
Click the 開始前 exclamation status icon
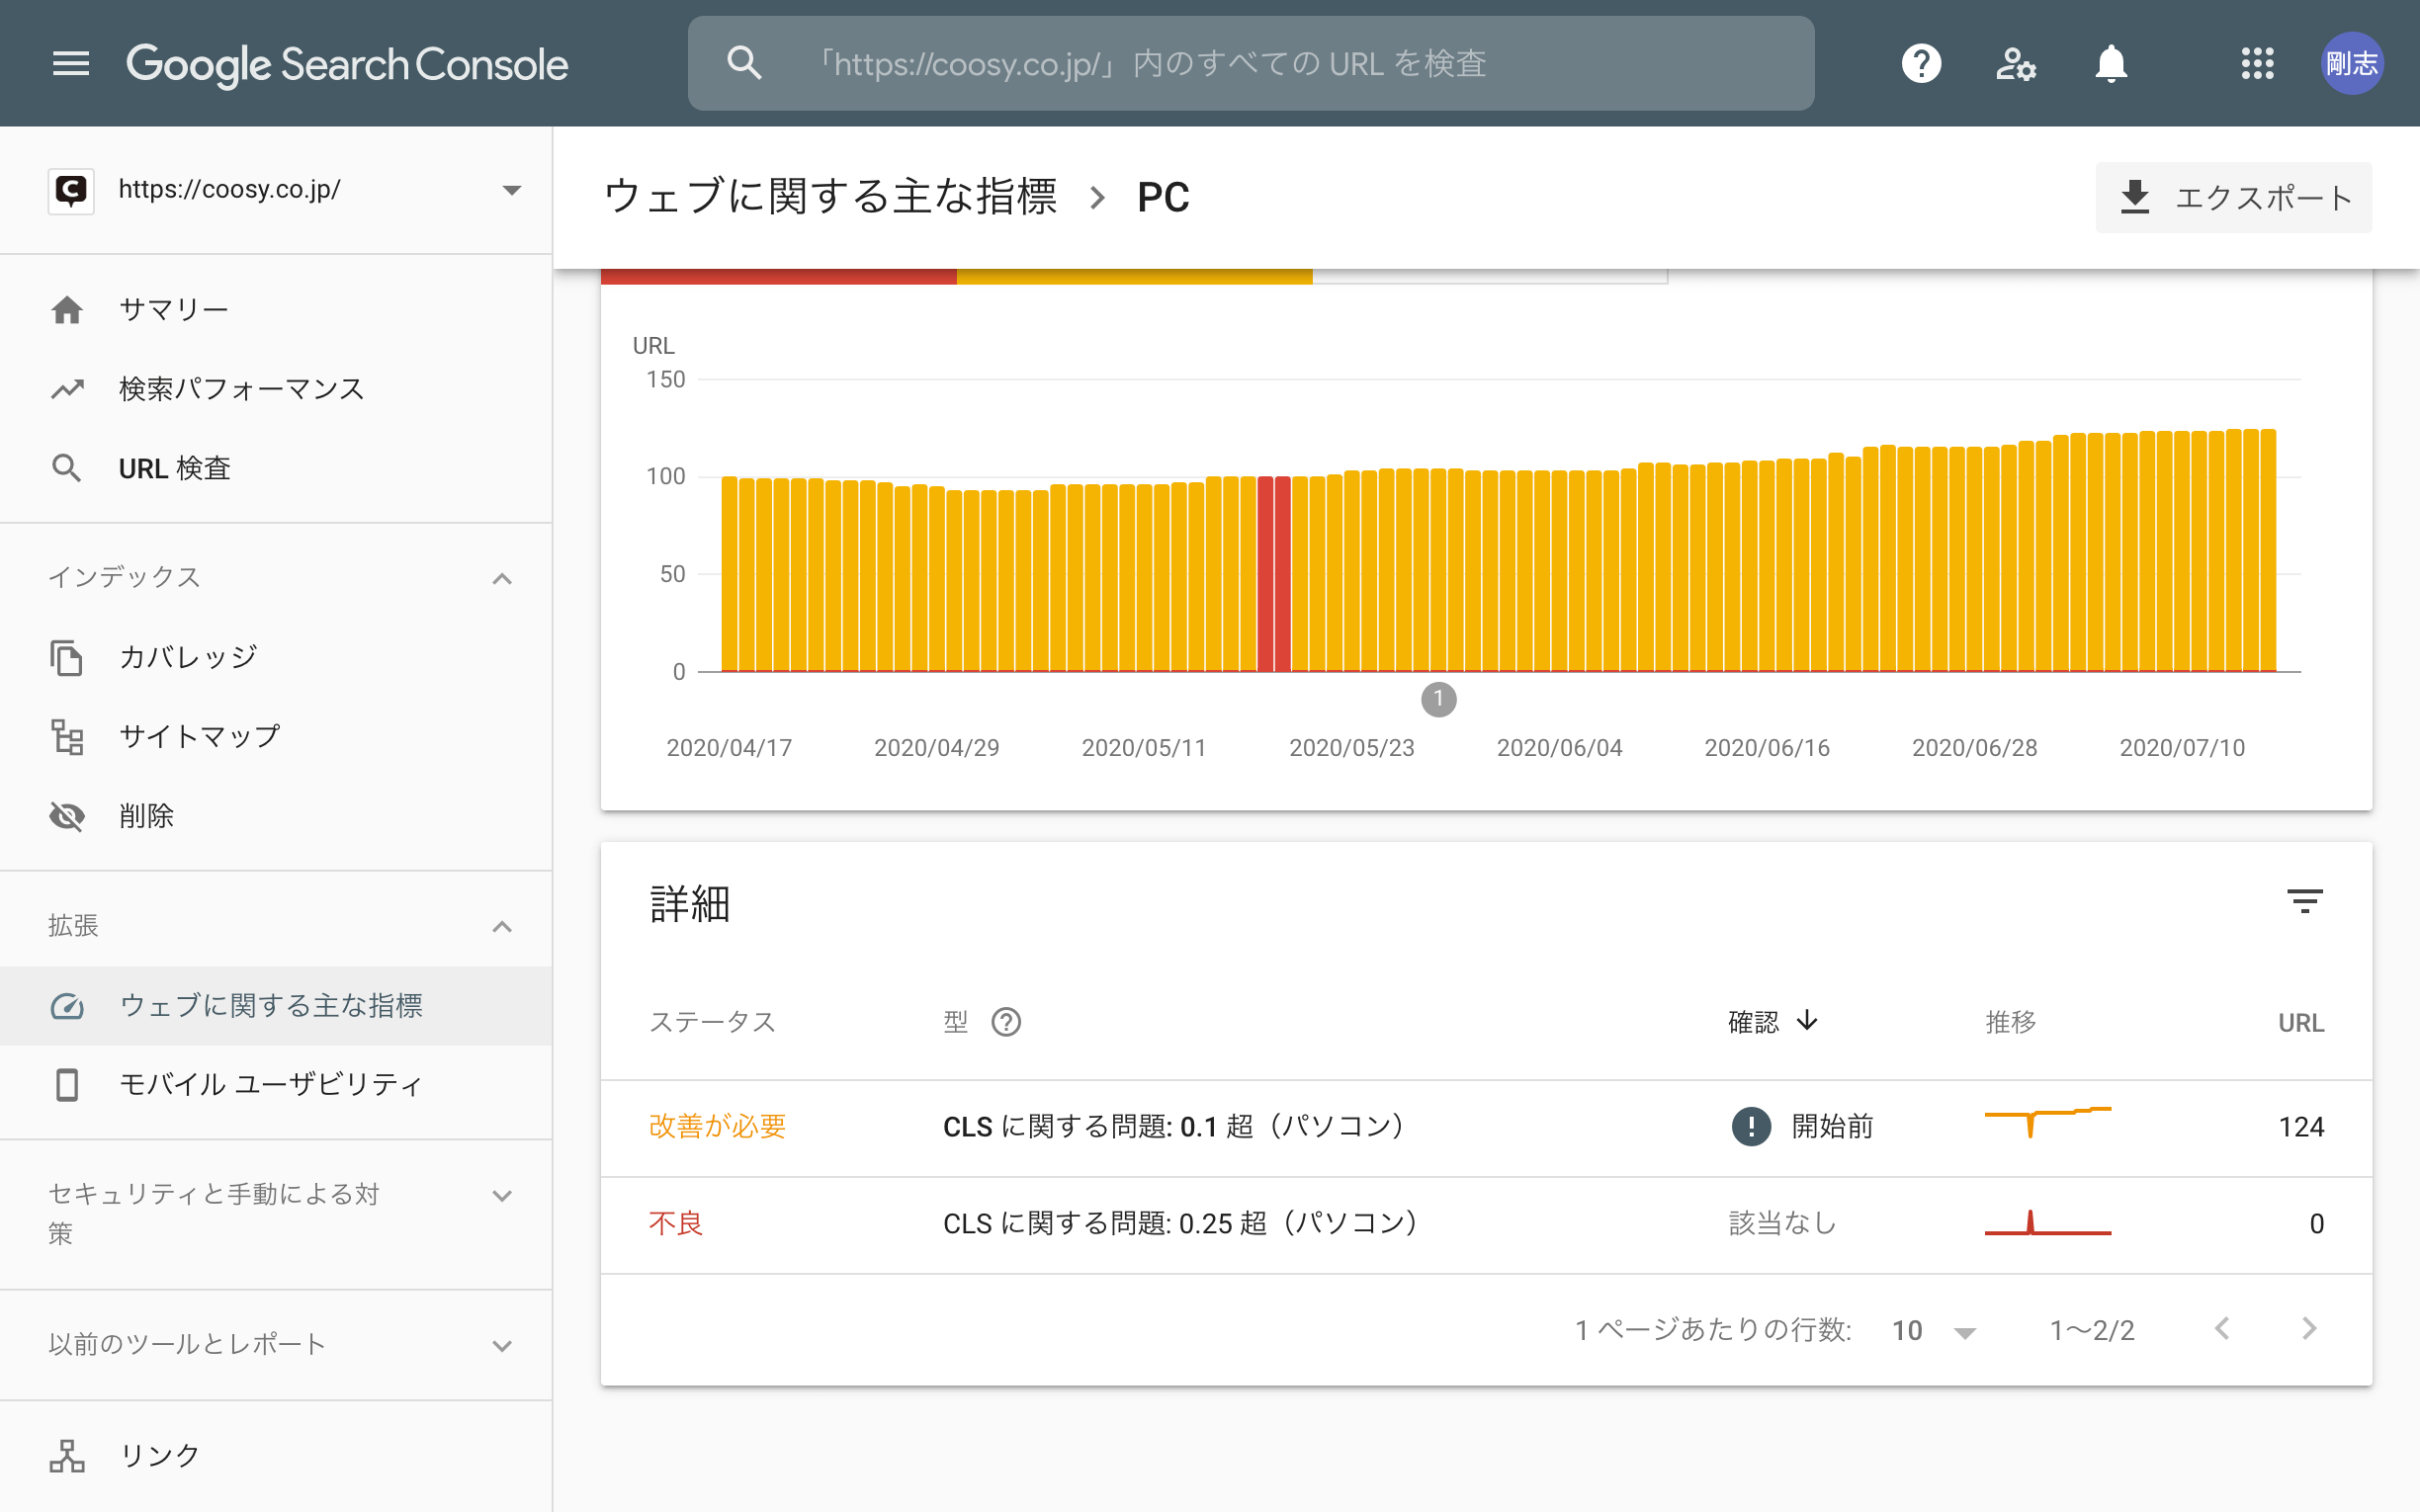1750,1127
